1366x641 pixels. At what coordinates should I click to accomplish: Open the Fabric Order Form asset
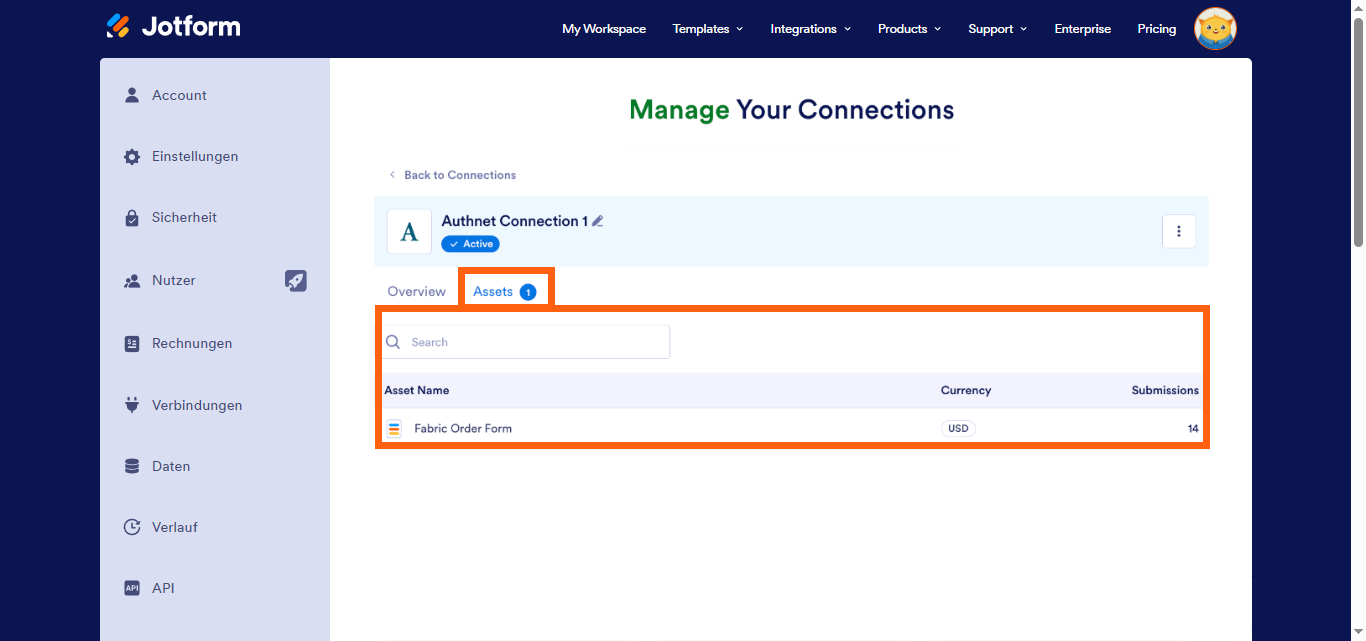(463, 428)
